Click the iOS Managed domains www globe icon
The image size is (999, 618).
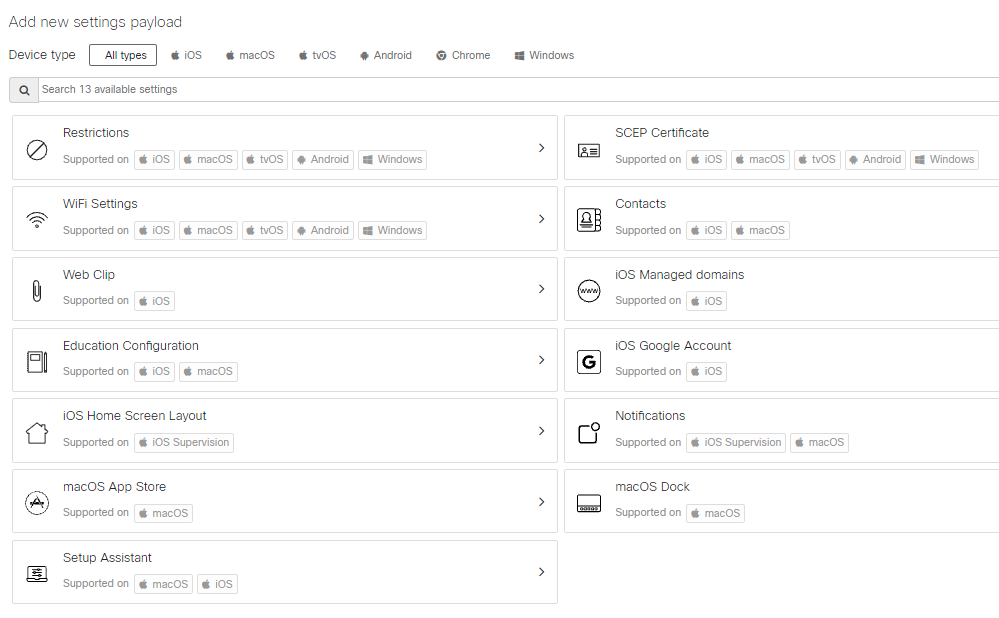point(588,289)
